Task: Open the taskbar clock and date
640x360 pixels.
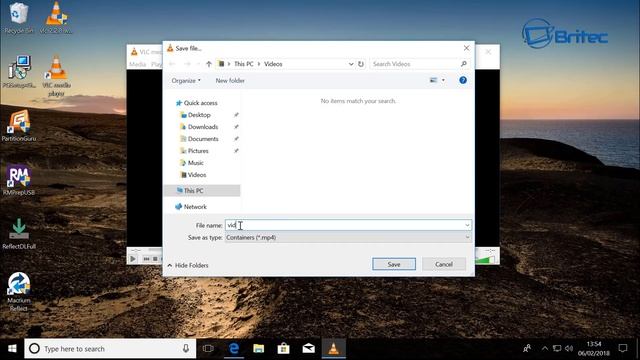Action: [593, 349]
